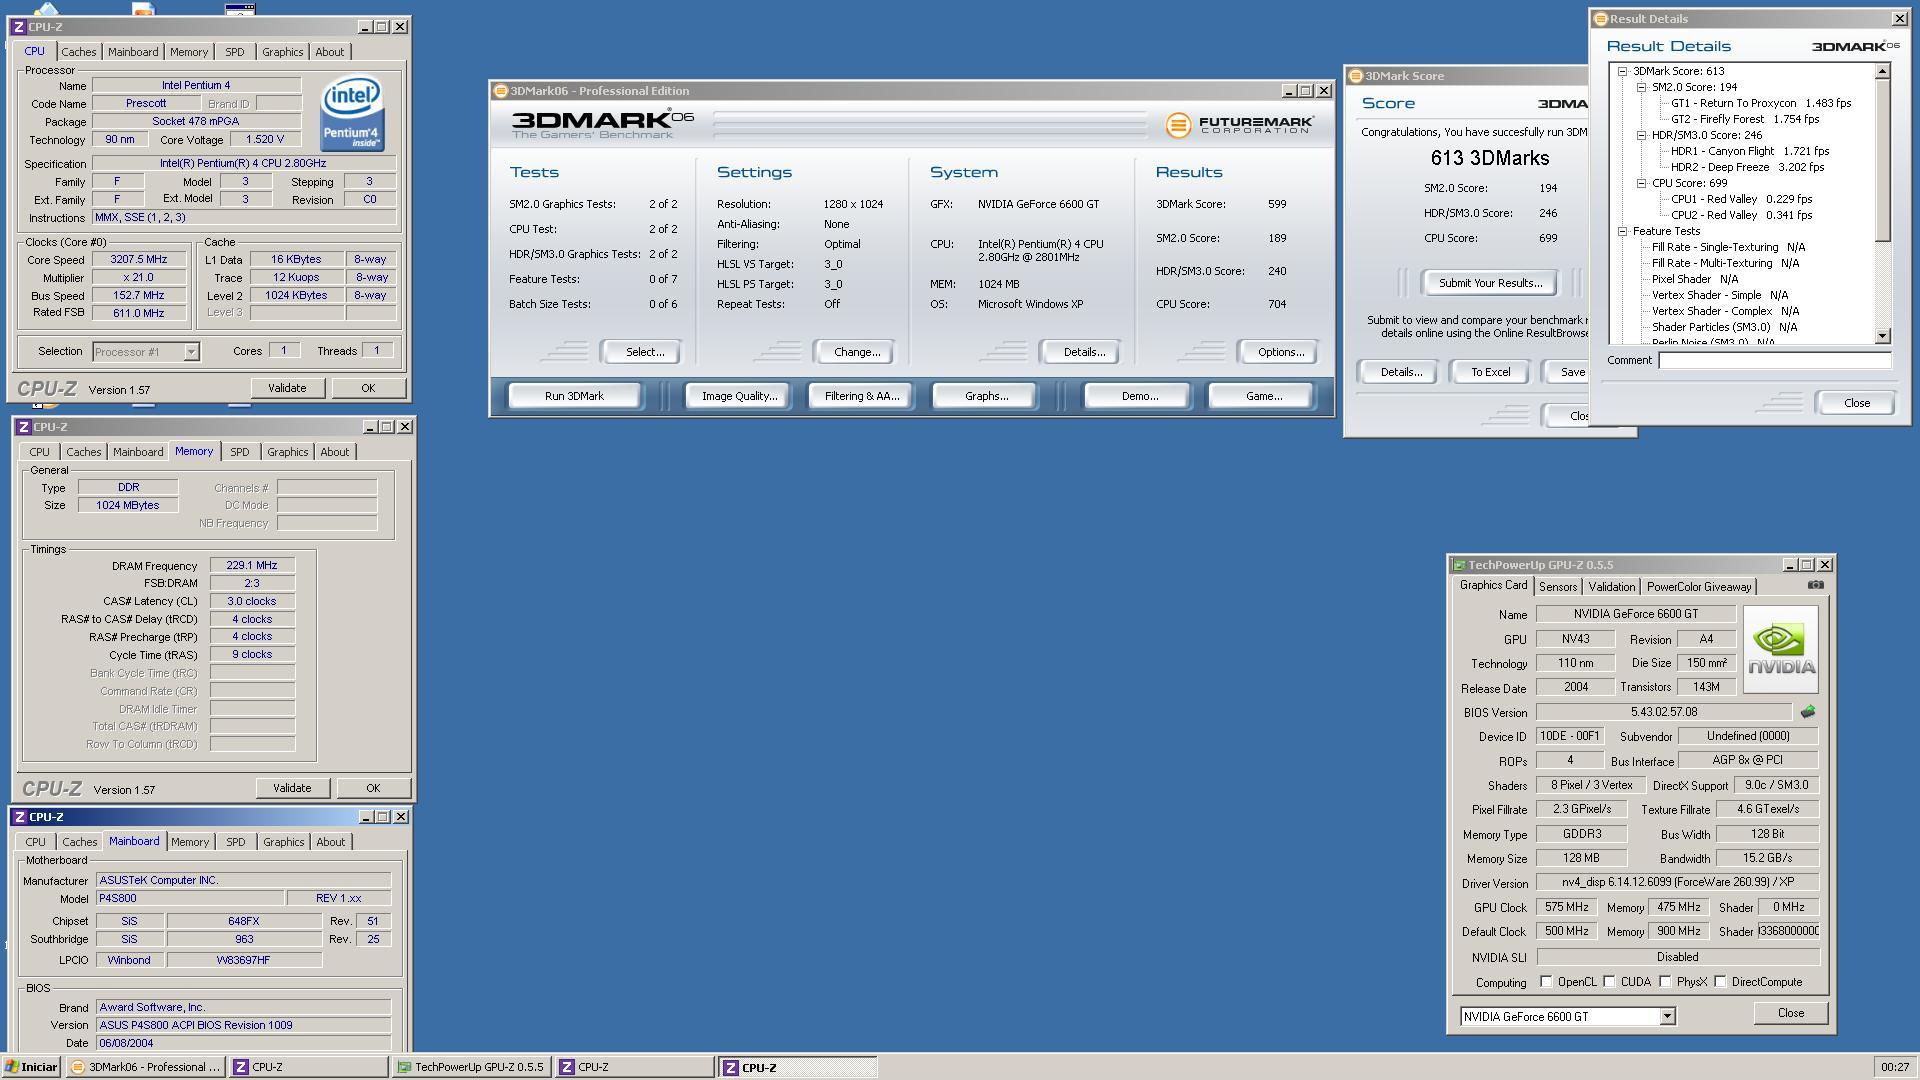Open the Caches tab in top CPU-Z window
Image resolution: width=1920 pixels, height=1080 pixels.
tap(78, 52)
